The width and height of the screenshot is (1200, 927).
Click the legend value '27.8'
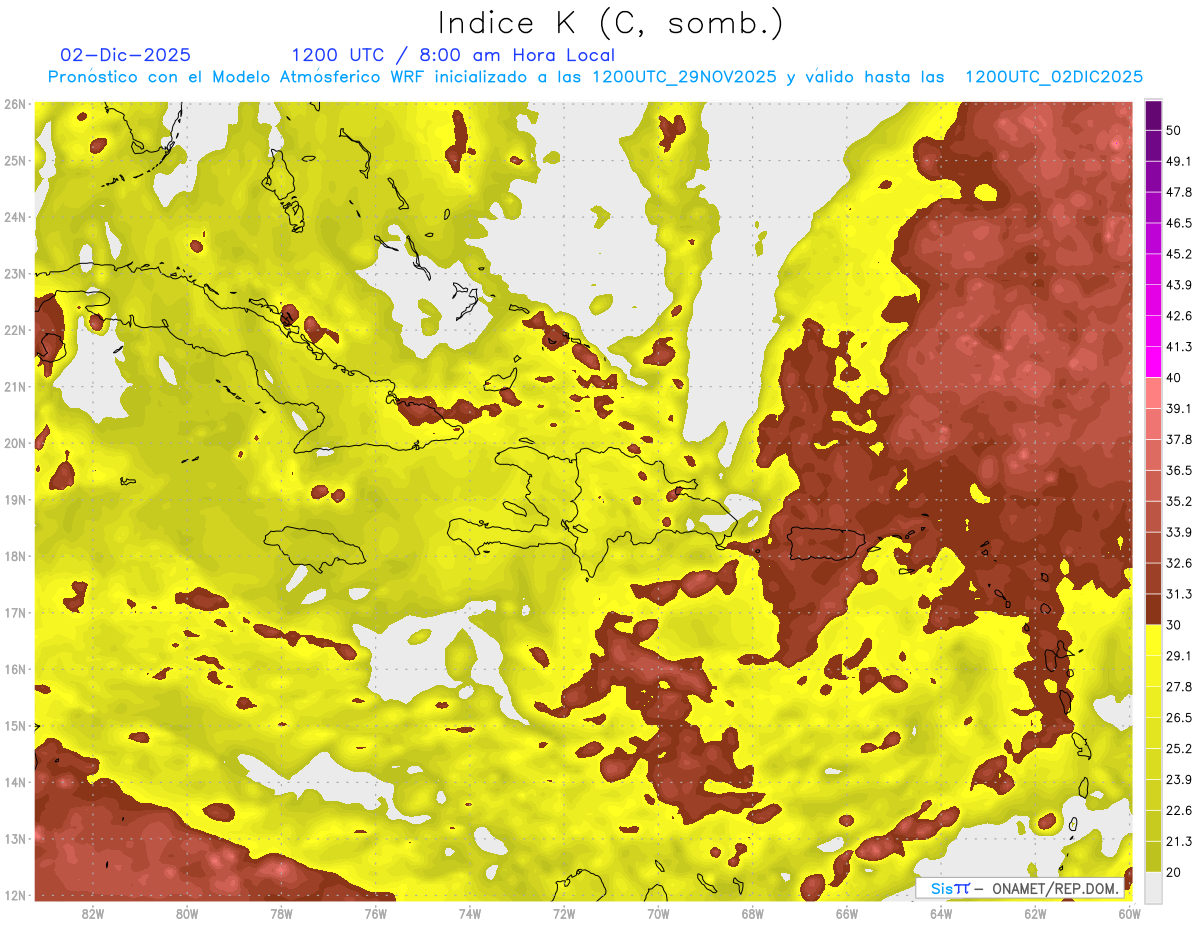click(x=1179, y=687)
